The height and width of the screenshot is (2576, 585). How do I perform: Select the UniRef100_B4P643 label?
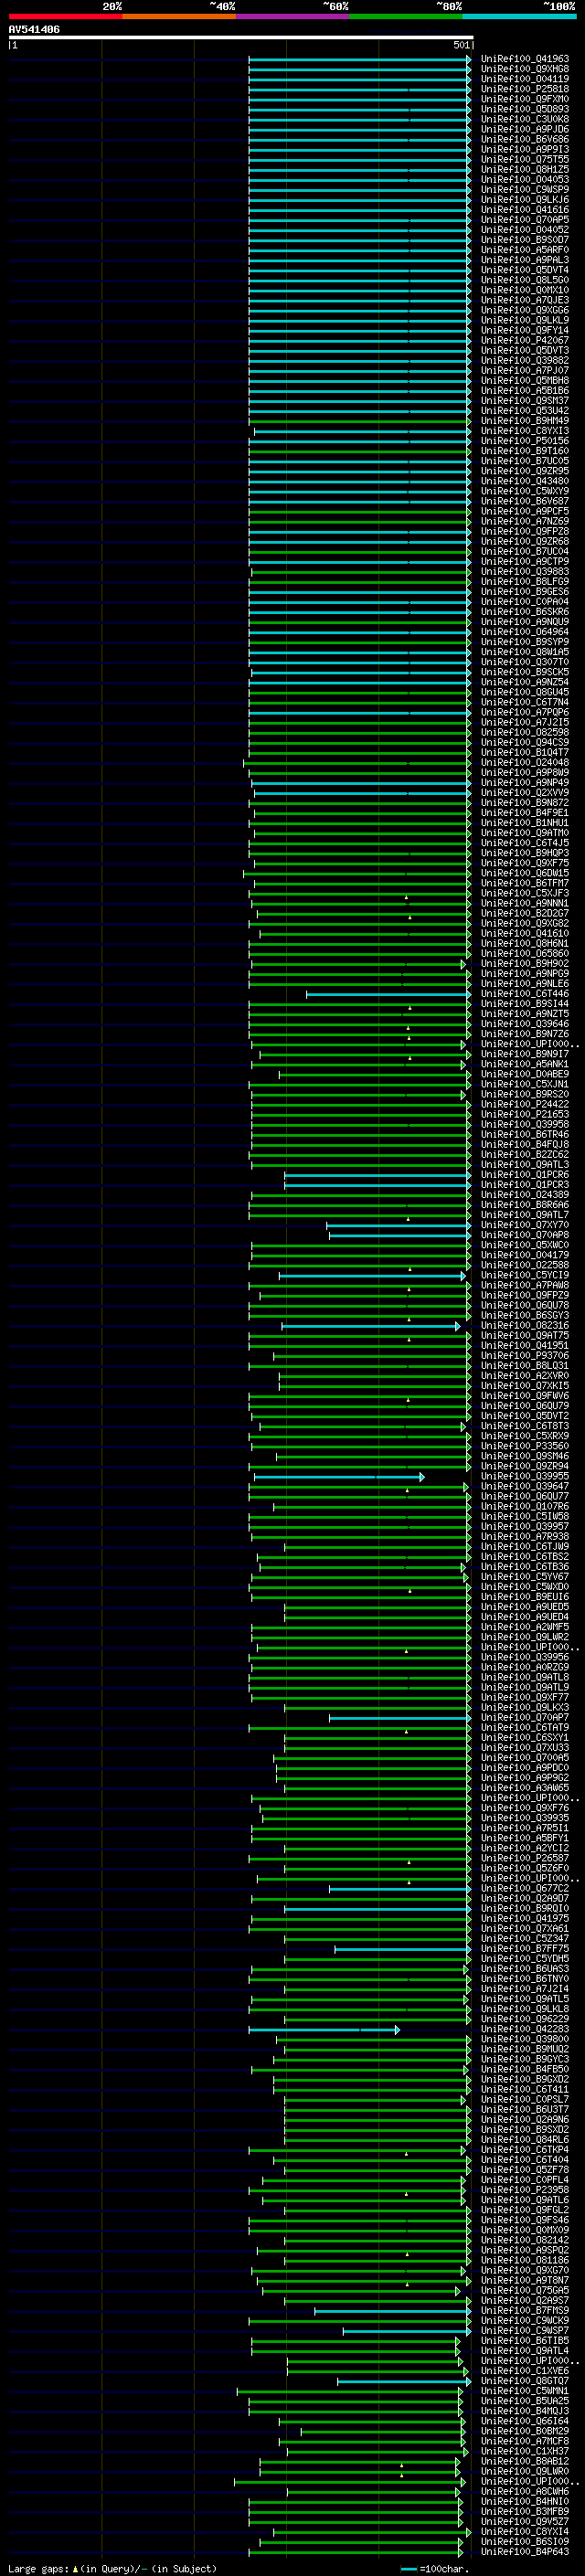pyautogui.click(x=524, y=2552)
